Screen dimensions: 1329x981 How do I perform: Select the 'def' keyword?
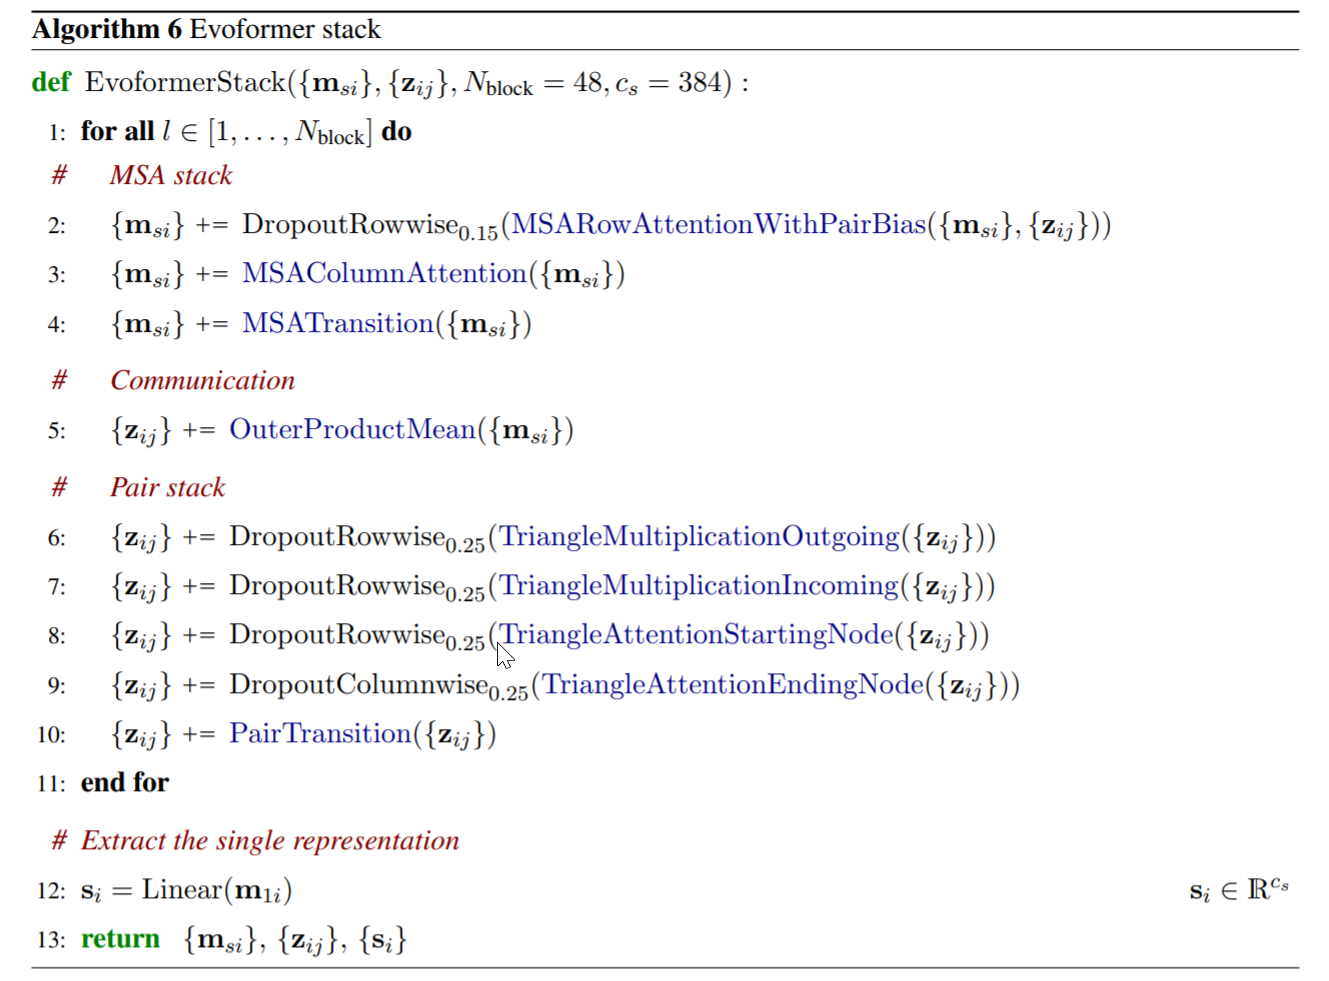coord(51,82)
